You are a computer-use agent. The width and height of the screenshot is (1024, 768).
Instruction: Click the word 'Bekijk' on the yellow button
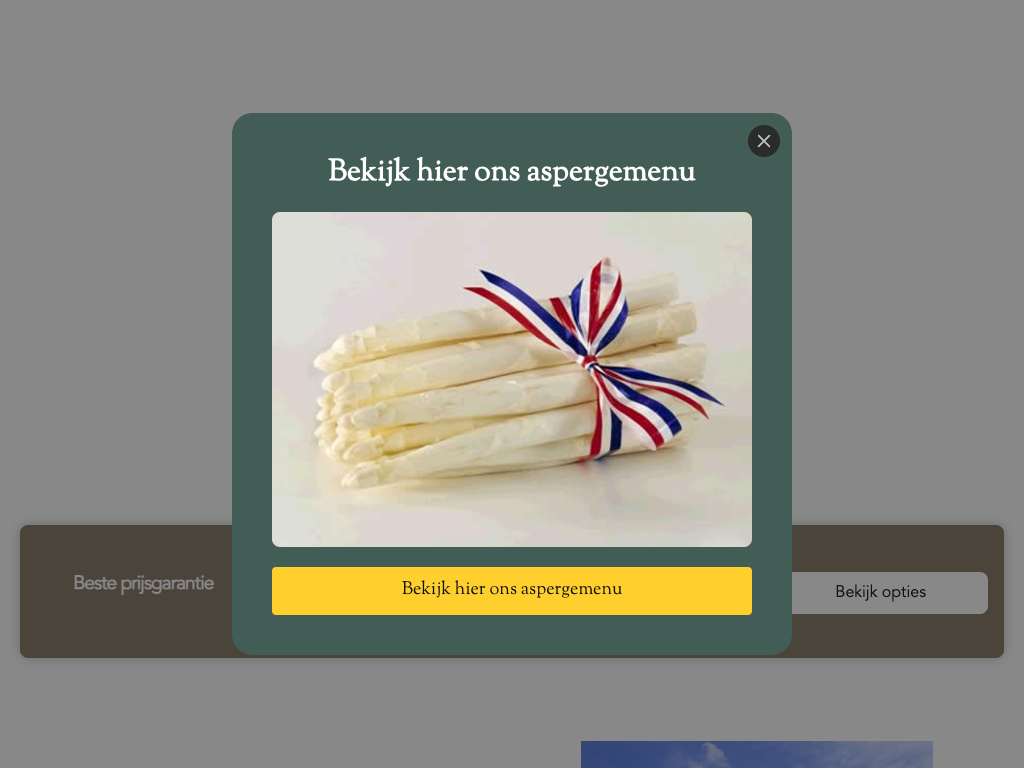(x=426, y=589)
